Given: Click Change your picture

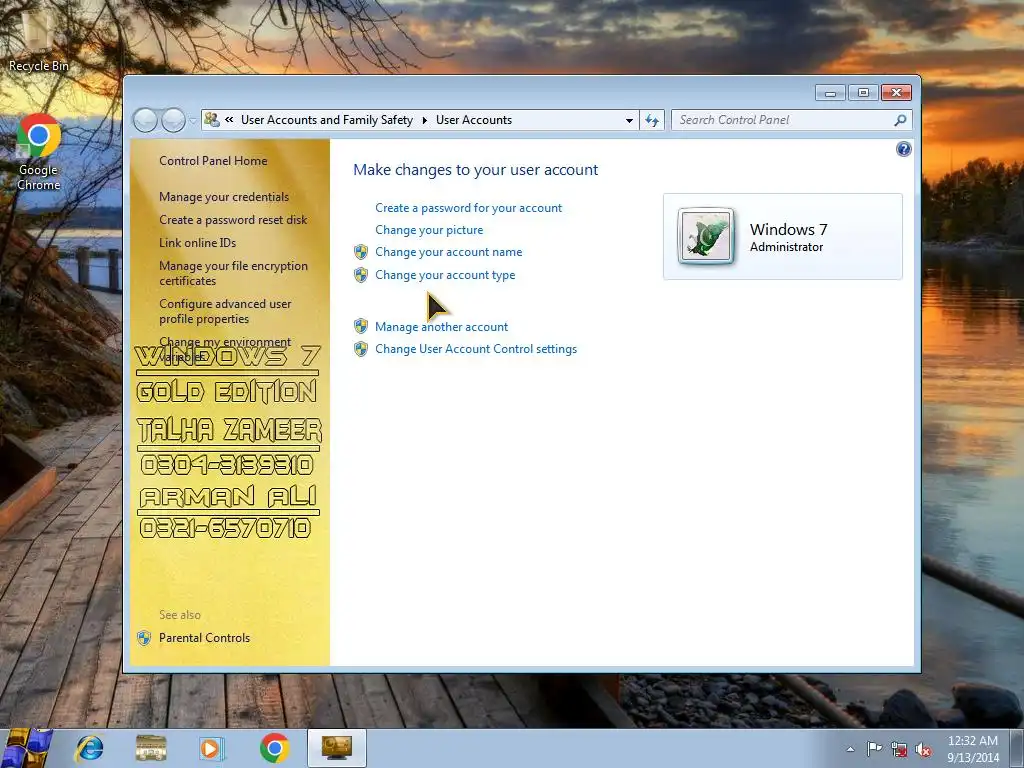Looking at the screenshot, I should [x=429, y=230].
